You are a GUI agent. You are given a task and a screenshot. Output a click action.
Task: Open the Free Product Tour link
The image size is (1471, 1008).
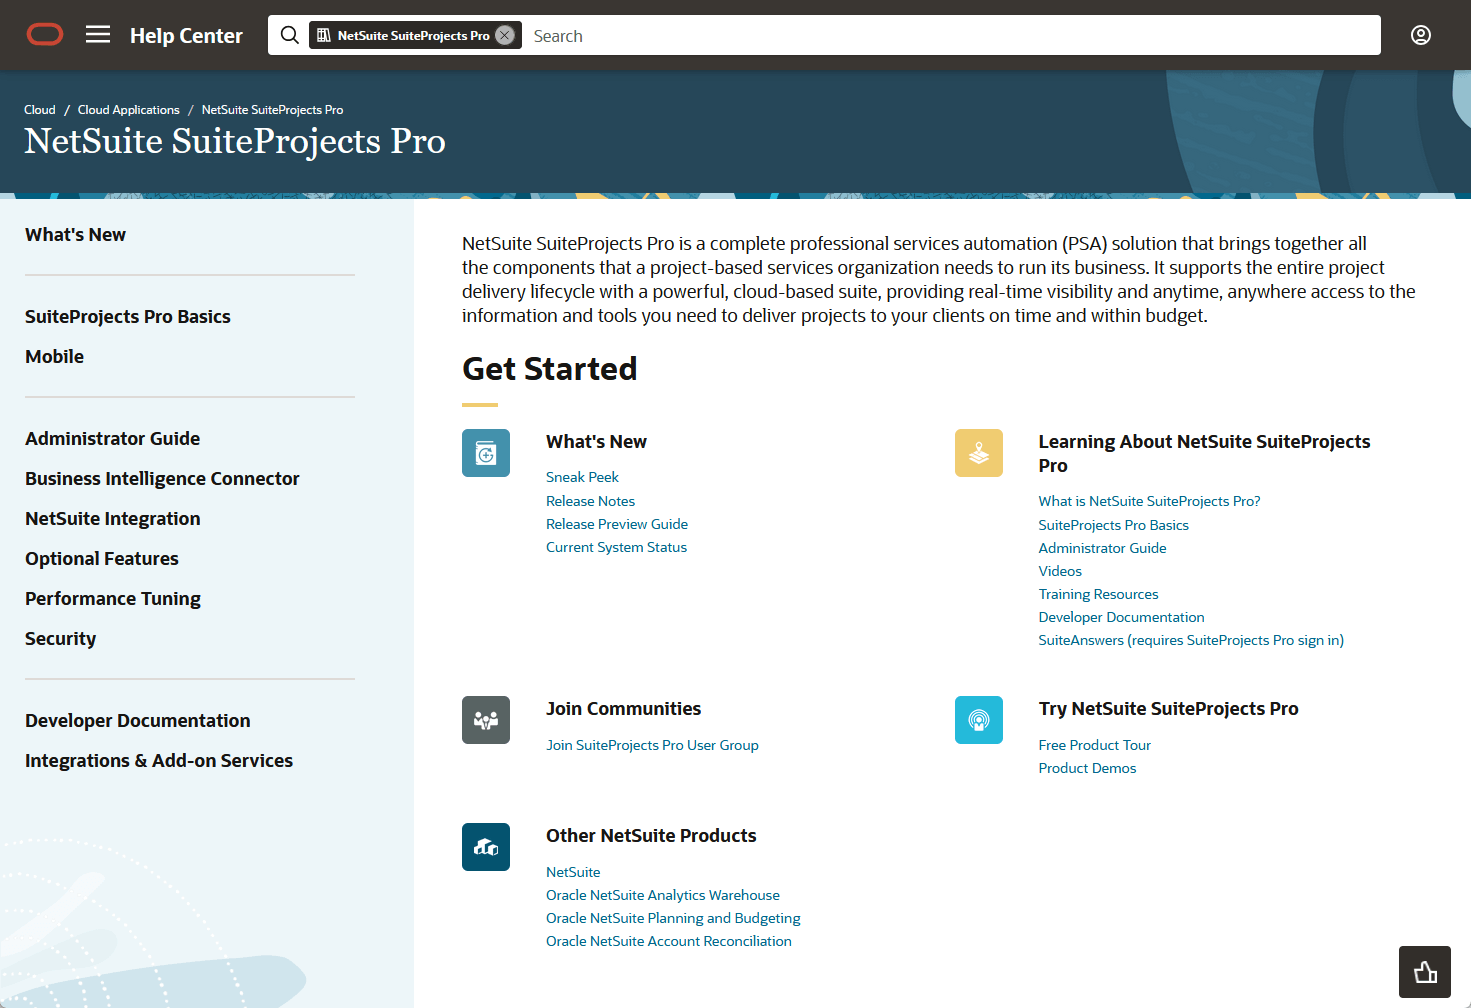(1095, 745)
